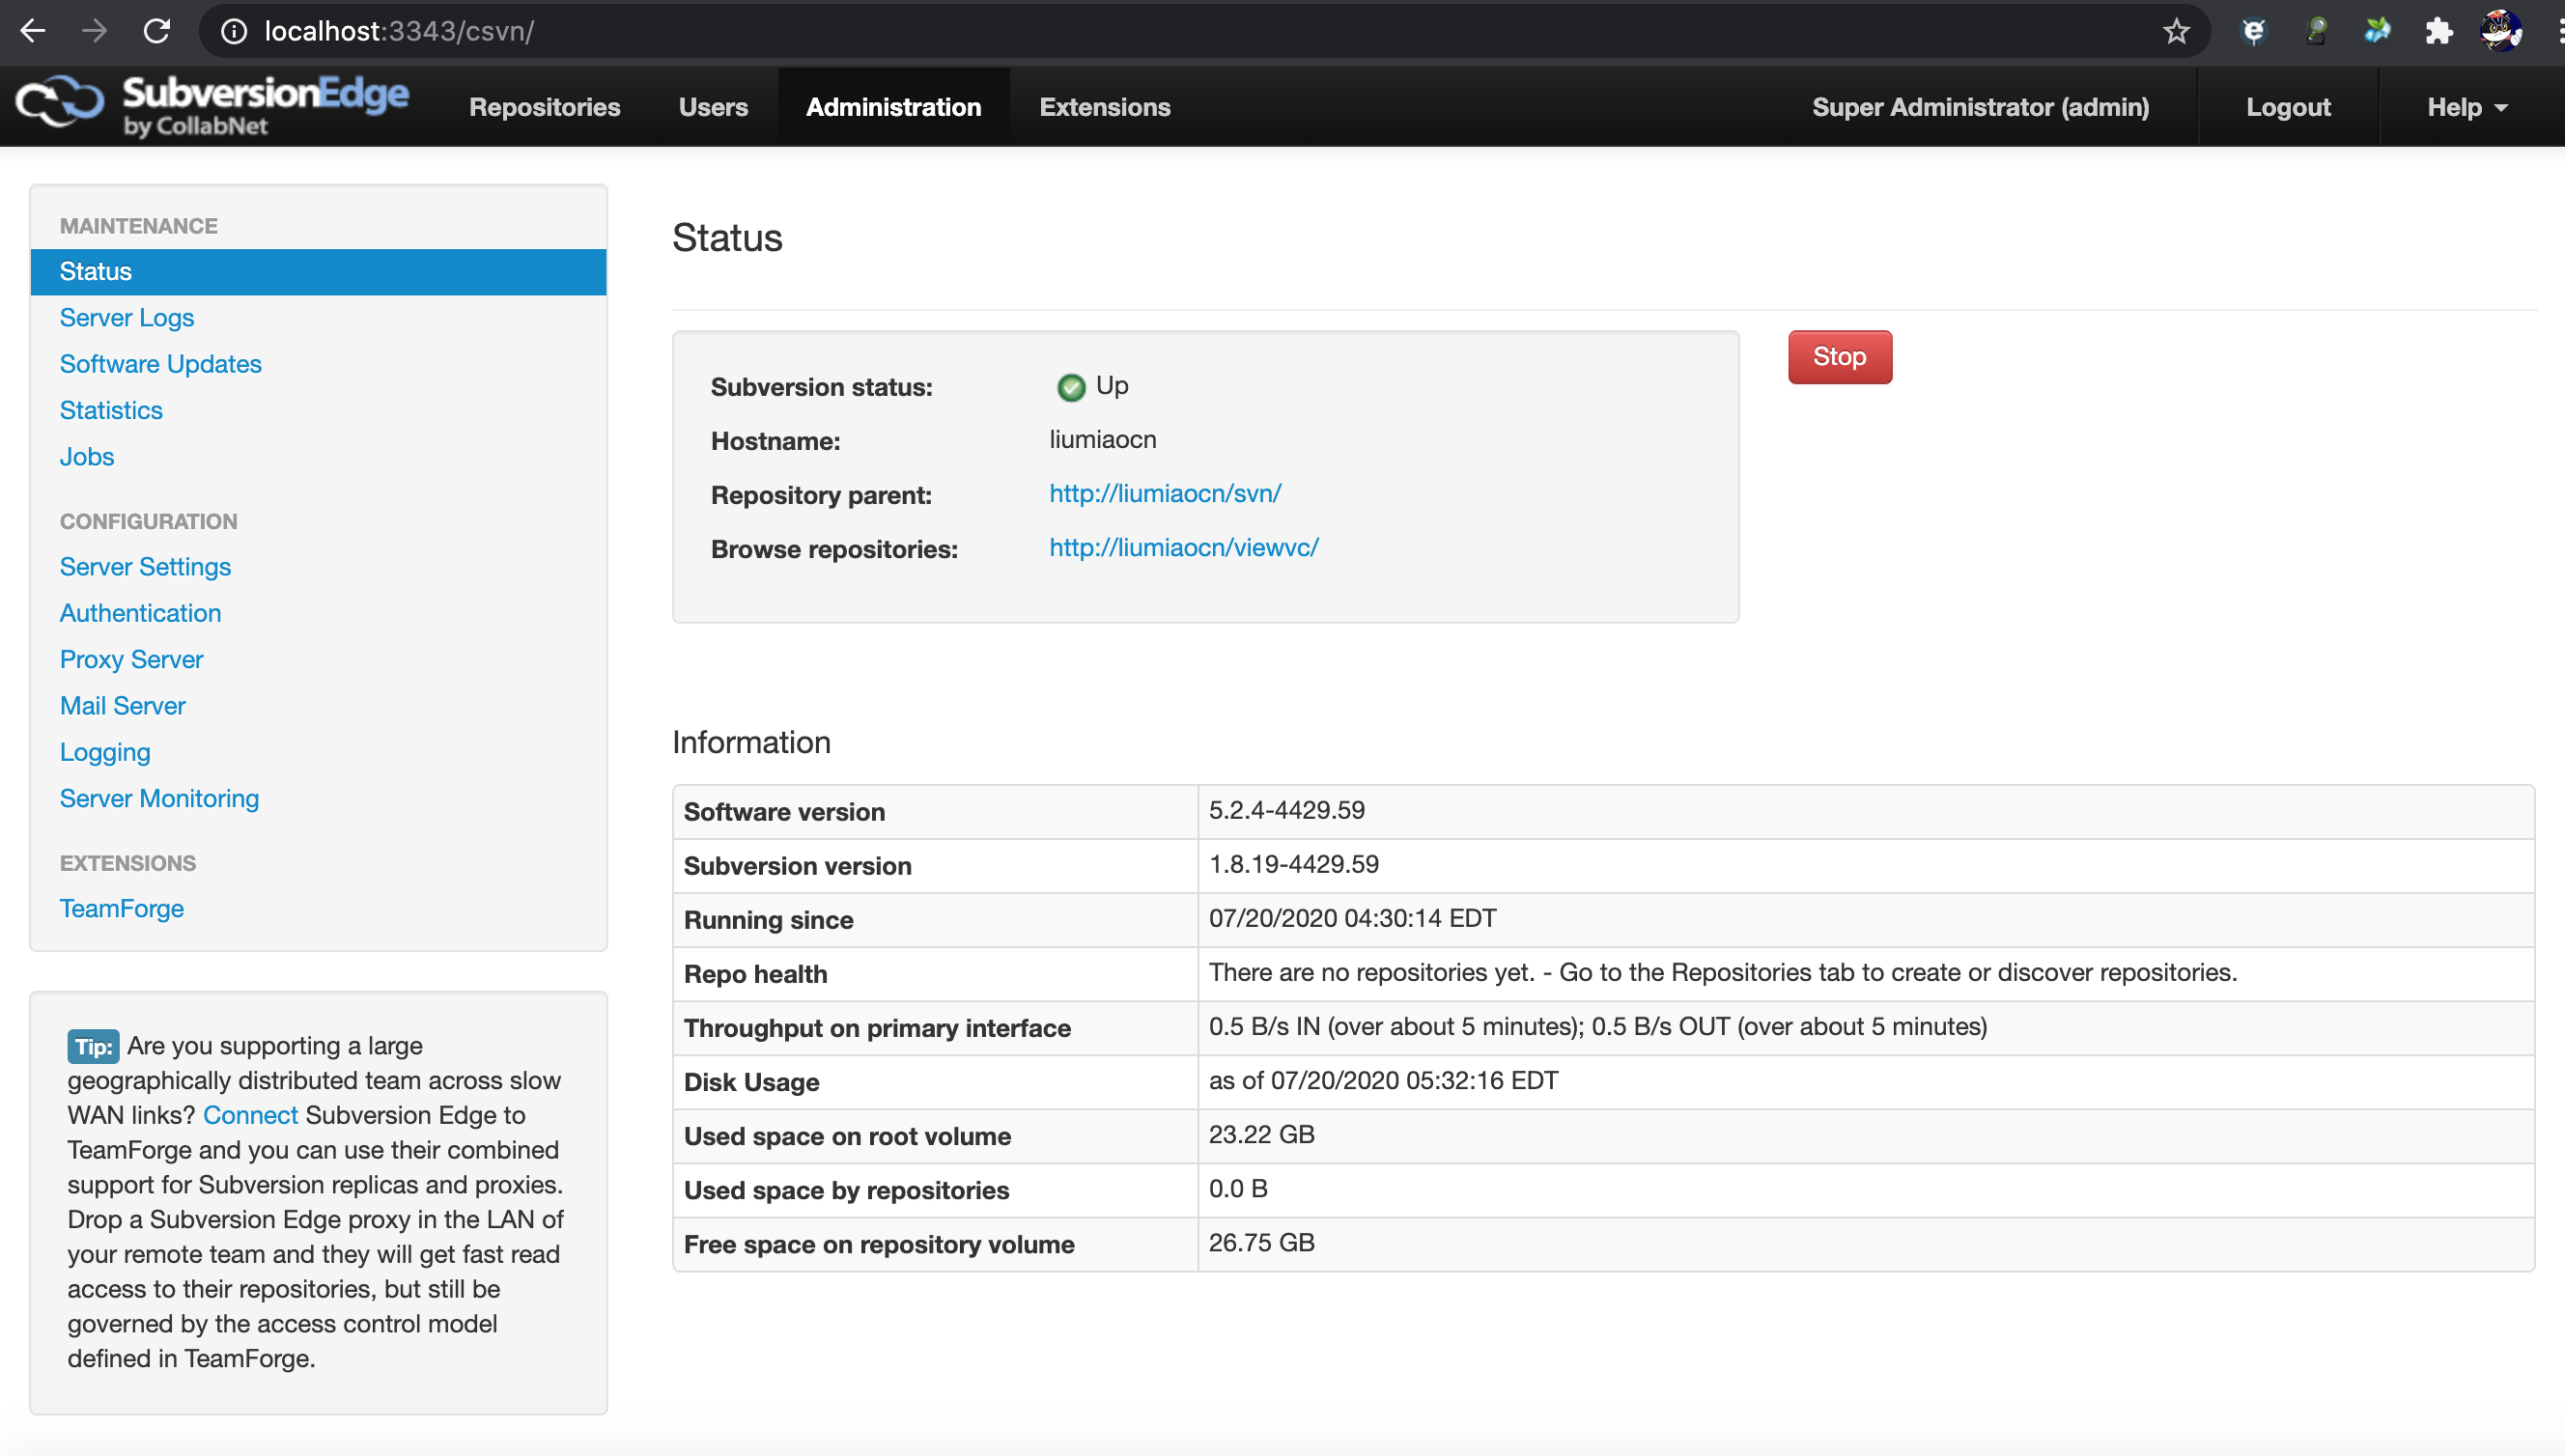
Task: Open the Connect link in the Tip box
Action: (x=249, y=1115)
